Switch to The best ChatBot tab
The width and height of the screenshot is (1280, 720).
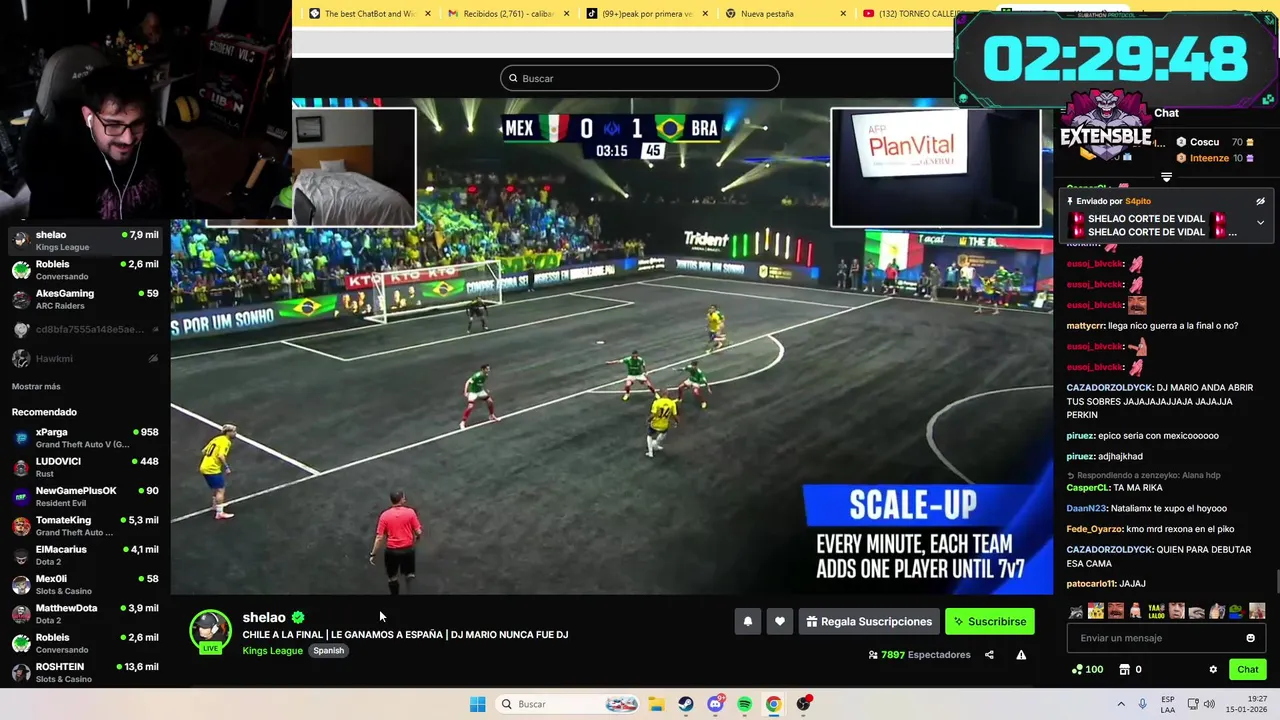coord(369,14)
